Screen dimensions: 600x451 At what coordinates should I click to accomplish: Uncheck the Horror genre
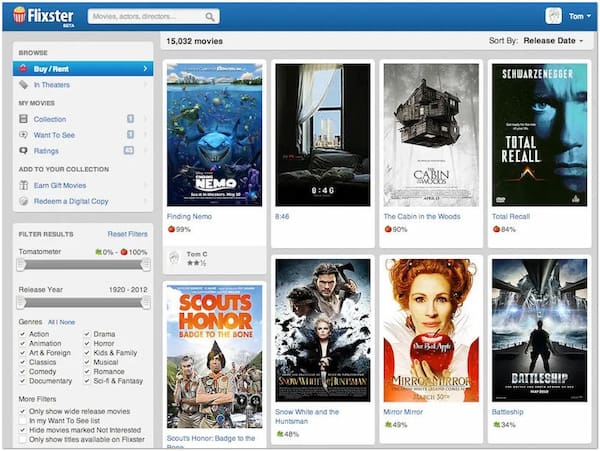(87, 344)
